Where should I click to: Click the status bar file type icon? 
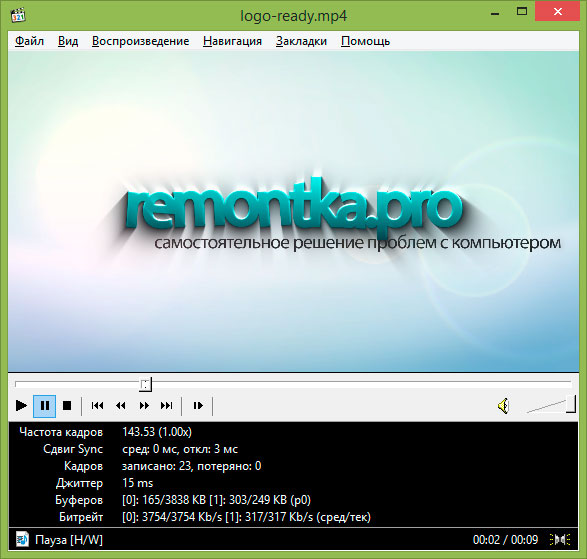22,540
